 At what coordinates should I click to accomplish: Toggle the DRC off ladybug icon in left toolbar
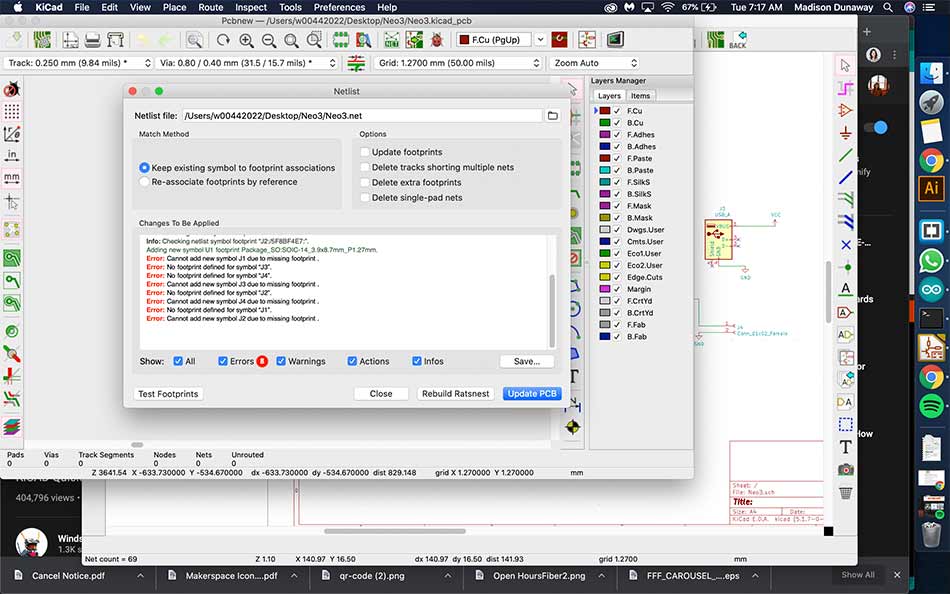point(12,89)
